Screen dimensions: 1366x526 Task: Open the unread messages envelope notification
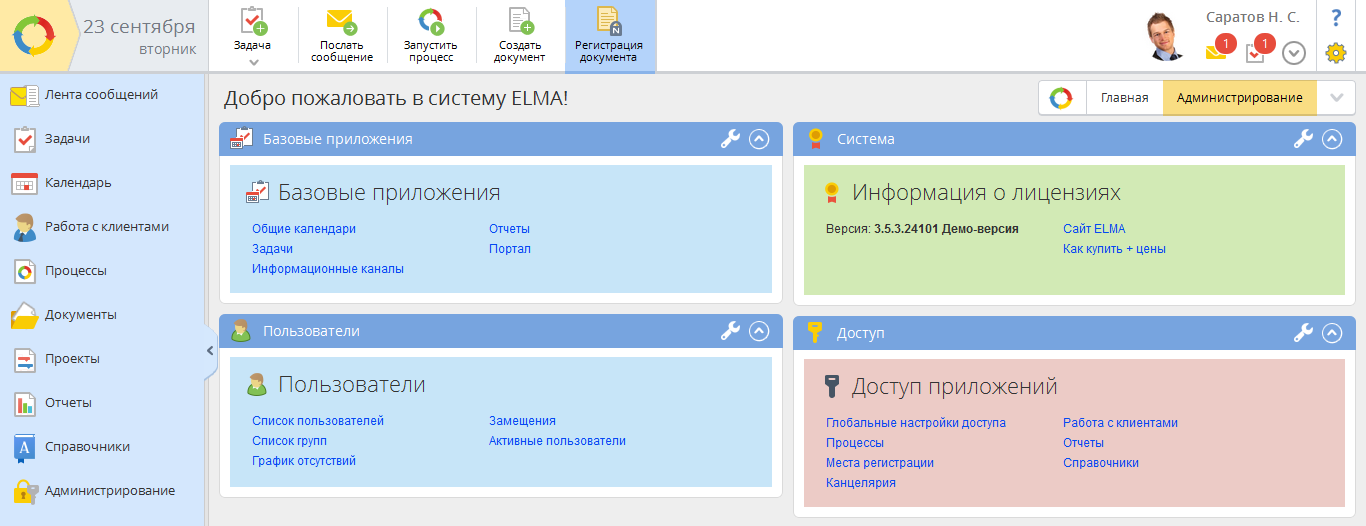pyautogui.click(x=1217, y=52)
